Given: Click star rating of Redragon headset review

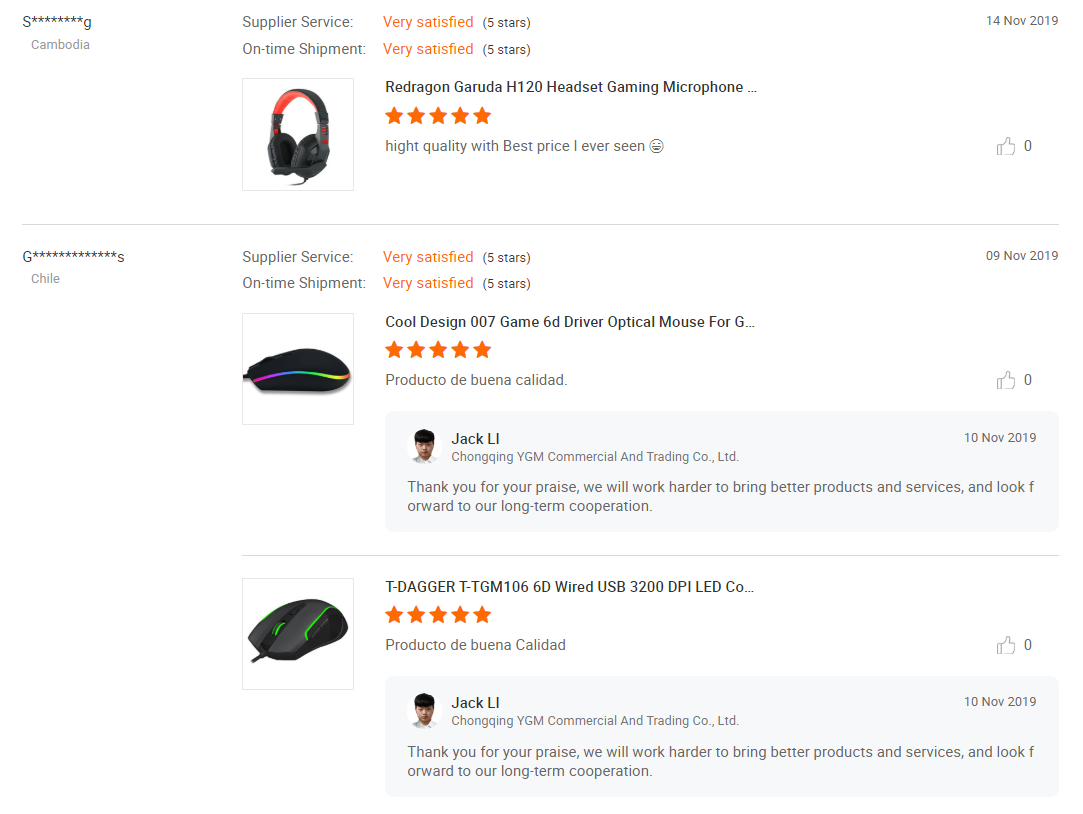Looking at the screenshot, I should (x=438, y=116).
